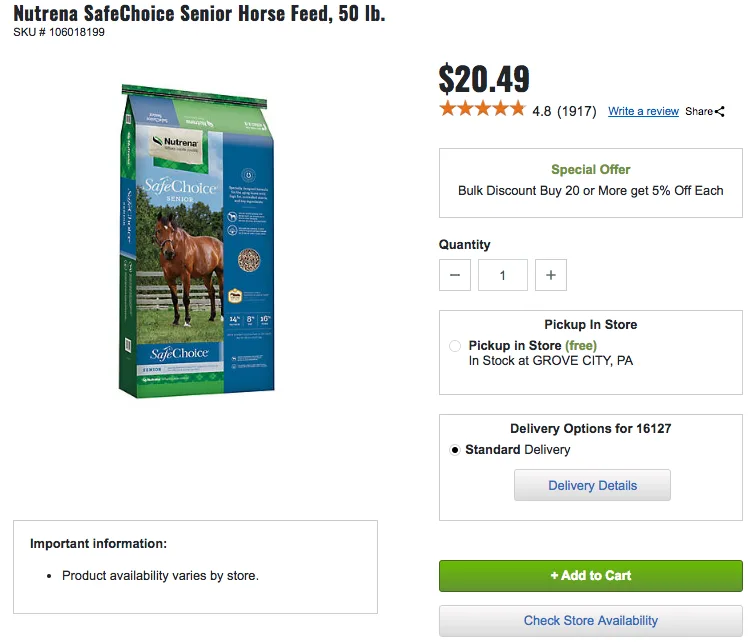
Task: Click the Special Offer bulk discount box
Action: 590,181
